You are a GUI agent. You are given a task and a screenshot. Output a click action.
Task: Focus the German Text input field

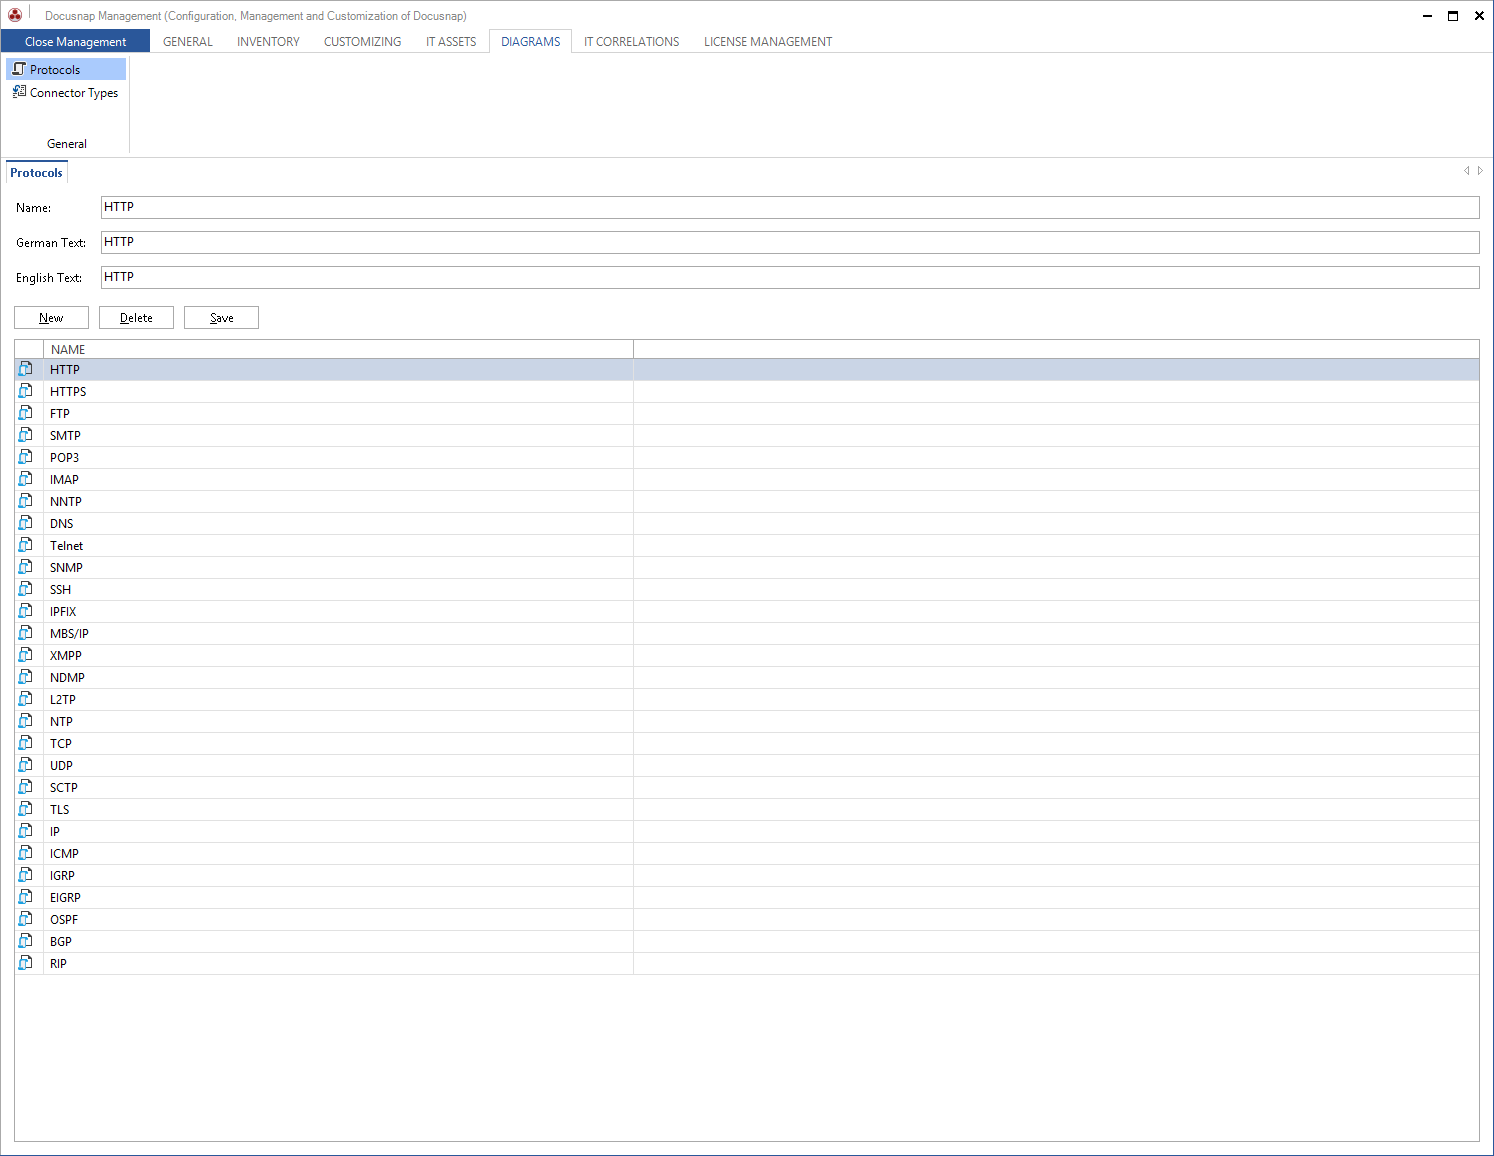pos(790,242)
